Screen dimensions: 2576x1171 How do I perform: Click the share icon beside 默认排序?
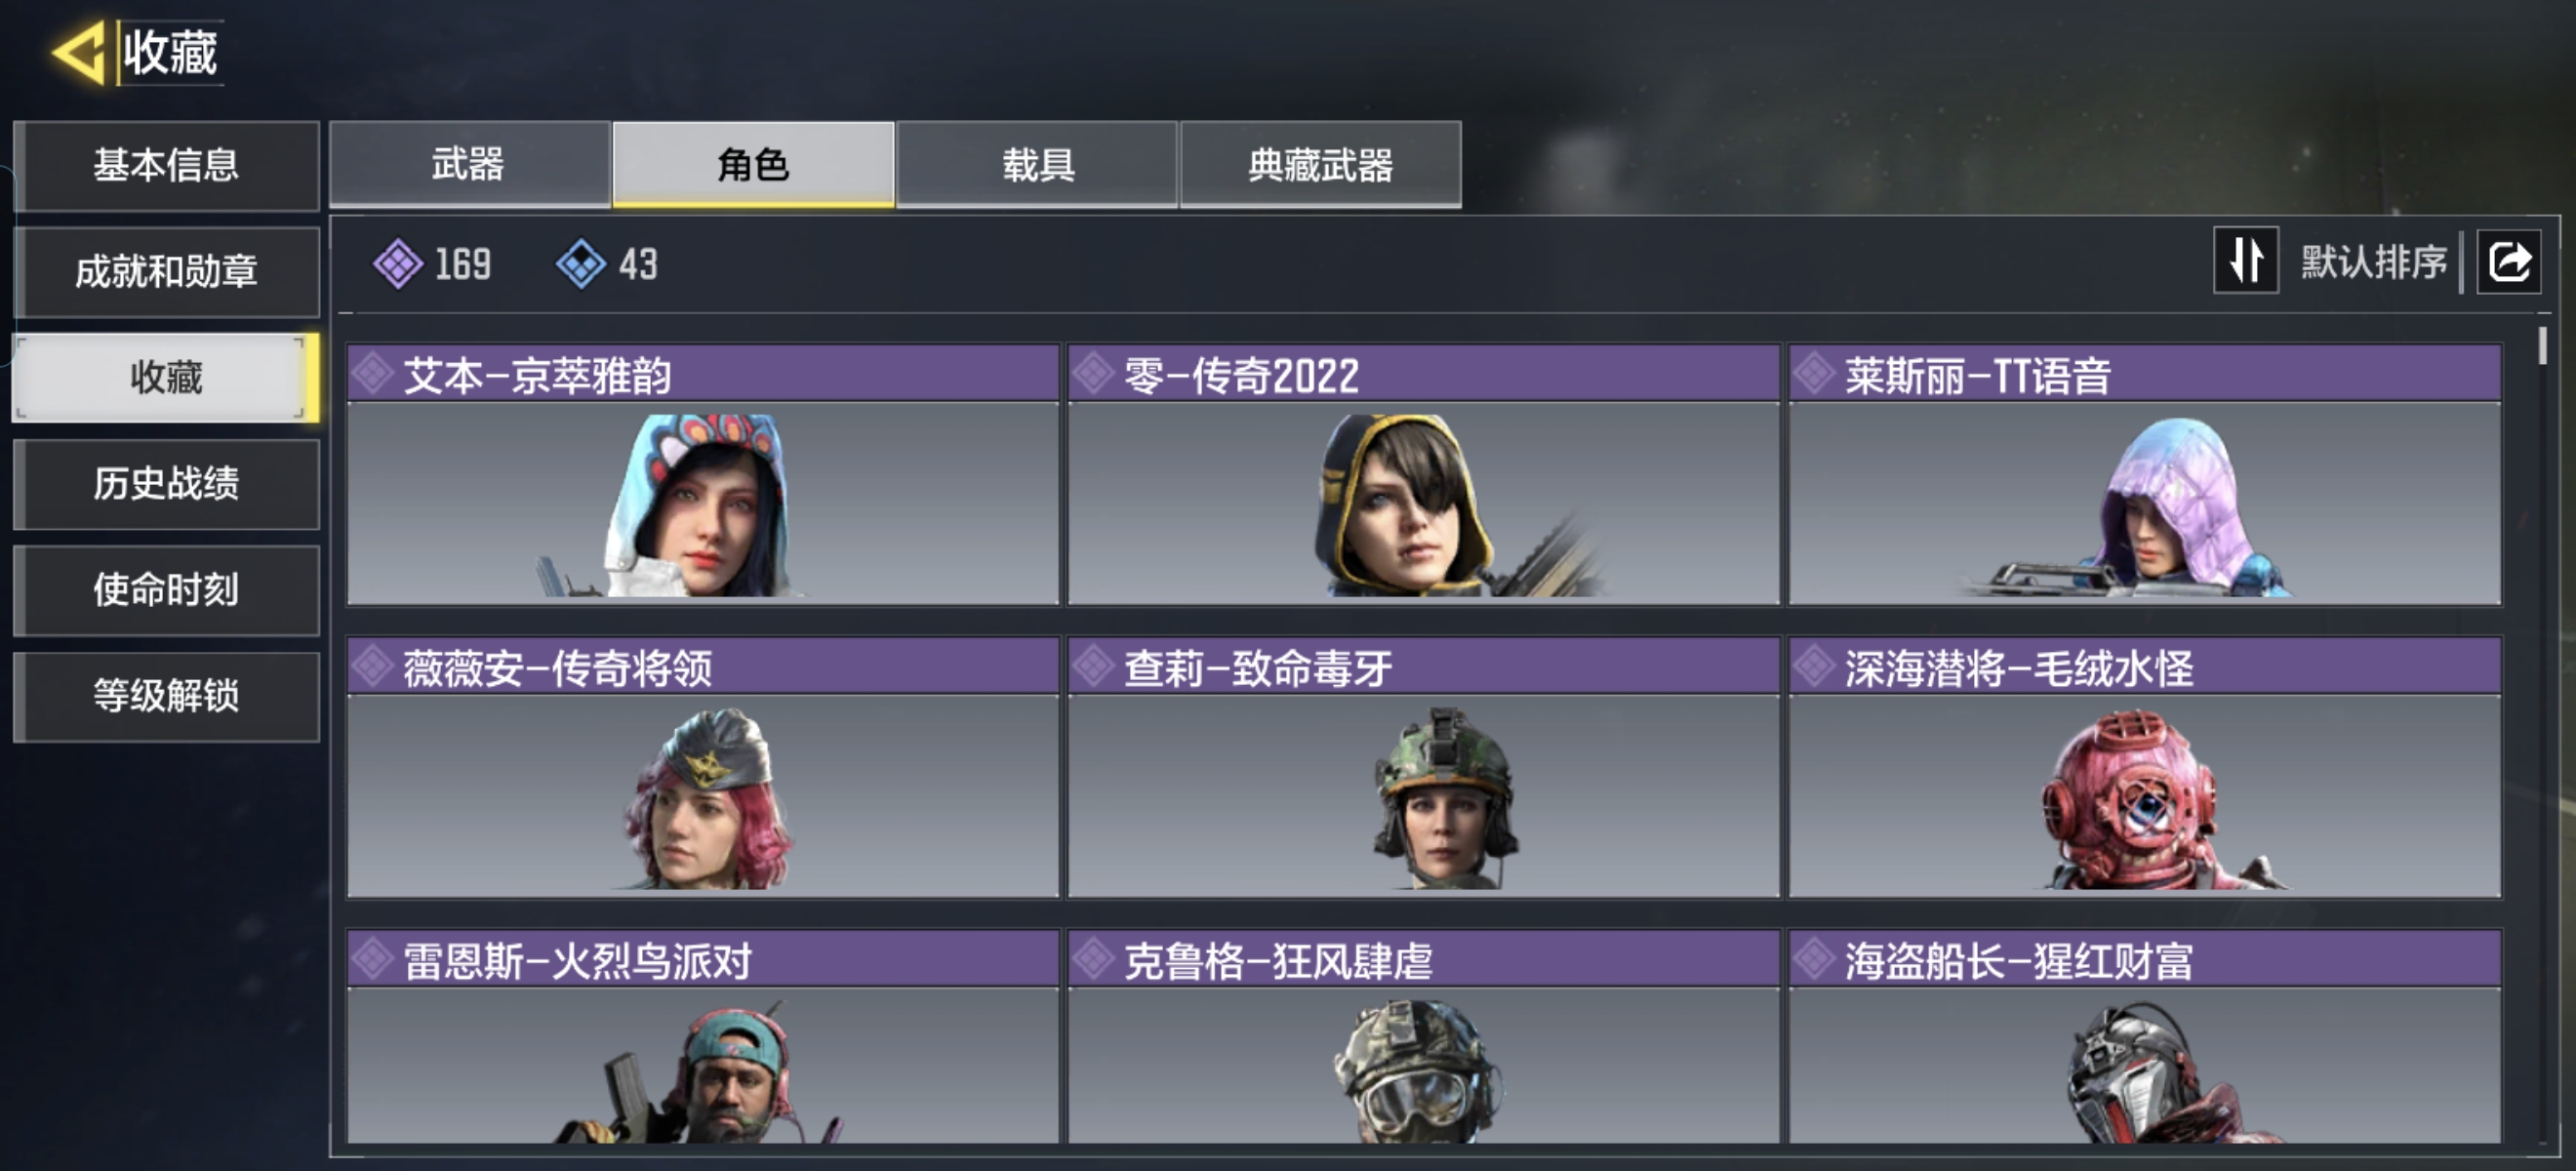pos(2508,262)
